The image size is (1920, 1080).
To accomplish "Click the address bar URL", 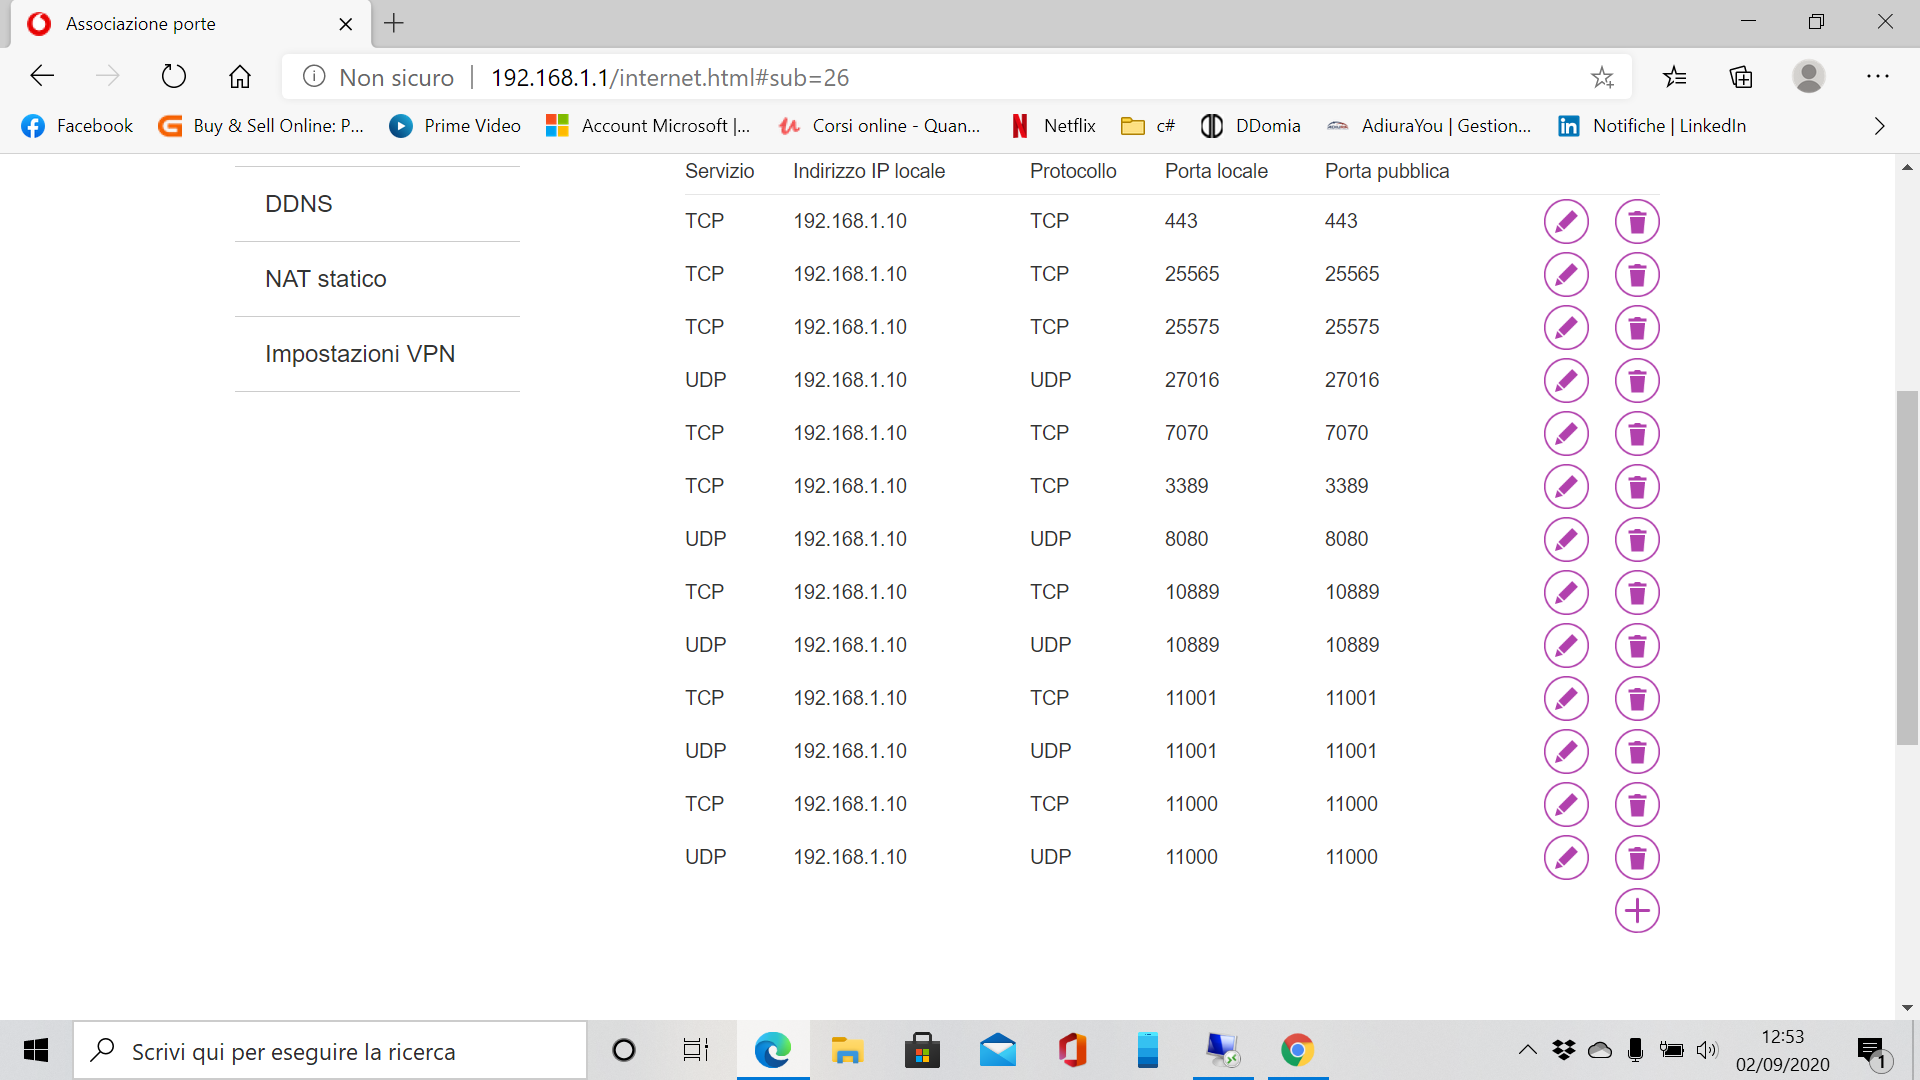I will [670, 77].
